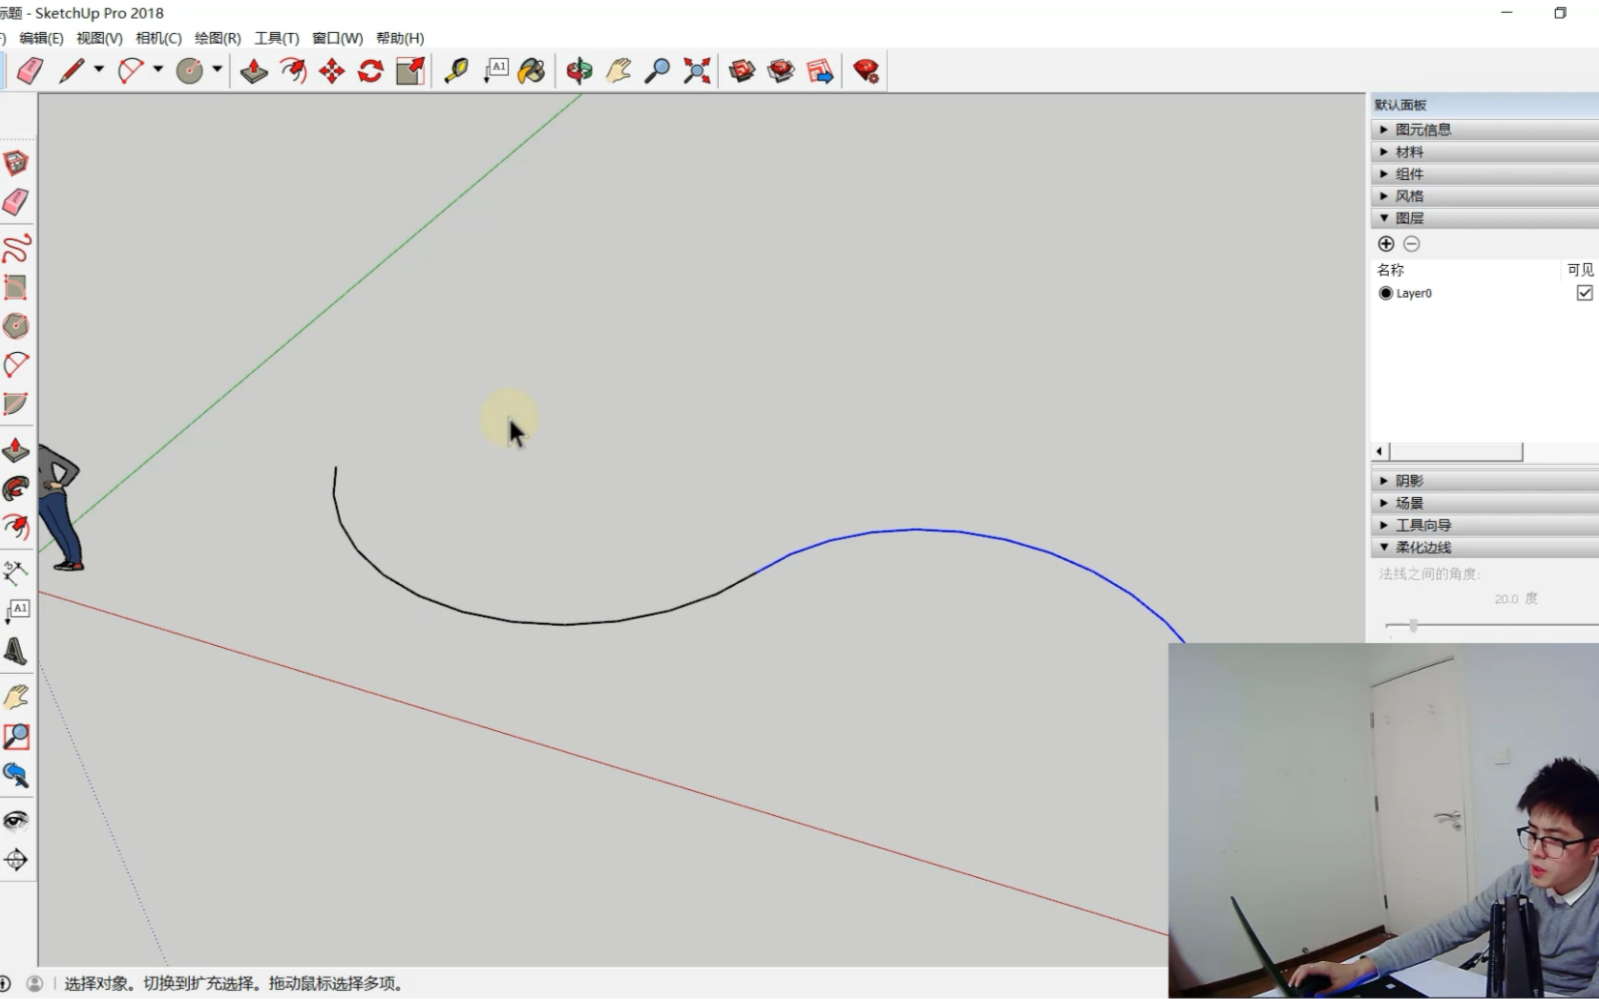Select the Zoom Window tool
This screenshot has width=1599, height=999.
16,737
